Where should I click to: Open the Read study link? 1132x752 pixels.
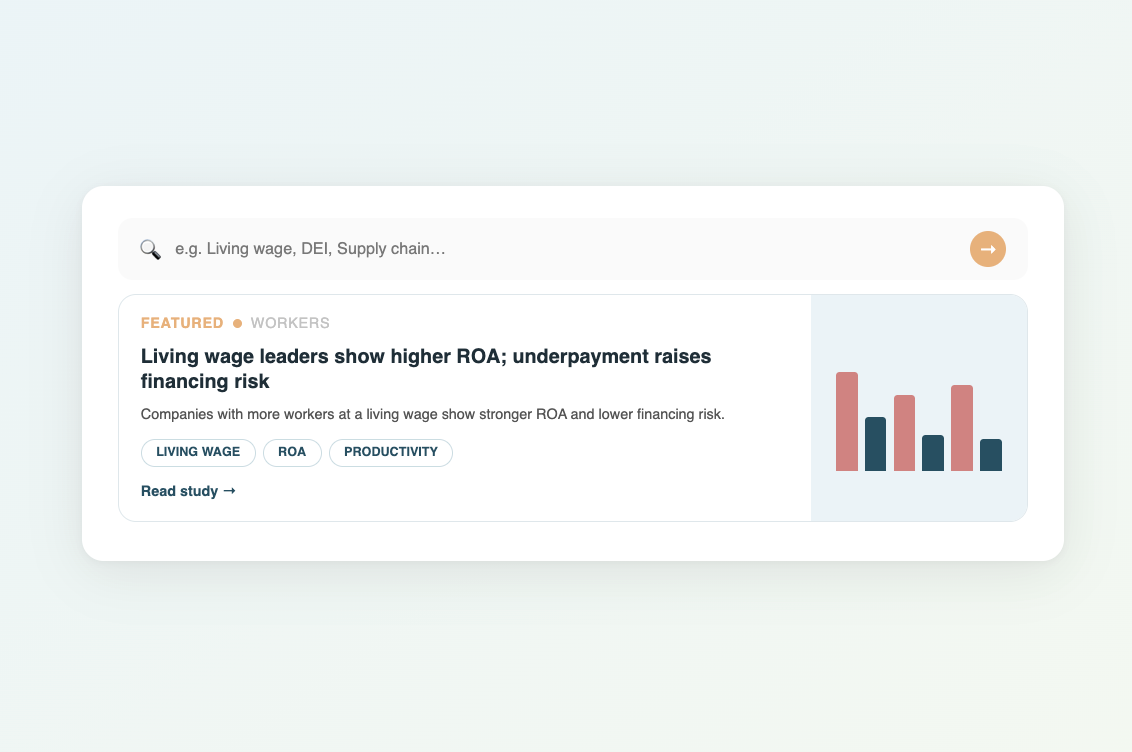[x=180, y=491]
